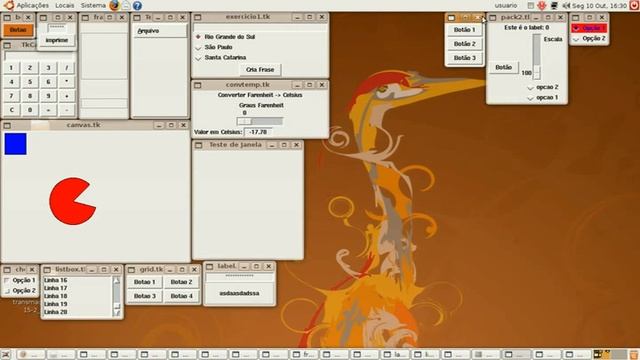Click Botao 4 in grid.tk window
Screen dimensions: 640x360
(181, 296)
